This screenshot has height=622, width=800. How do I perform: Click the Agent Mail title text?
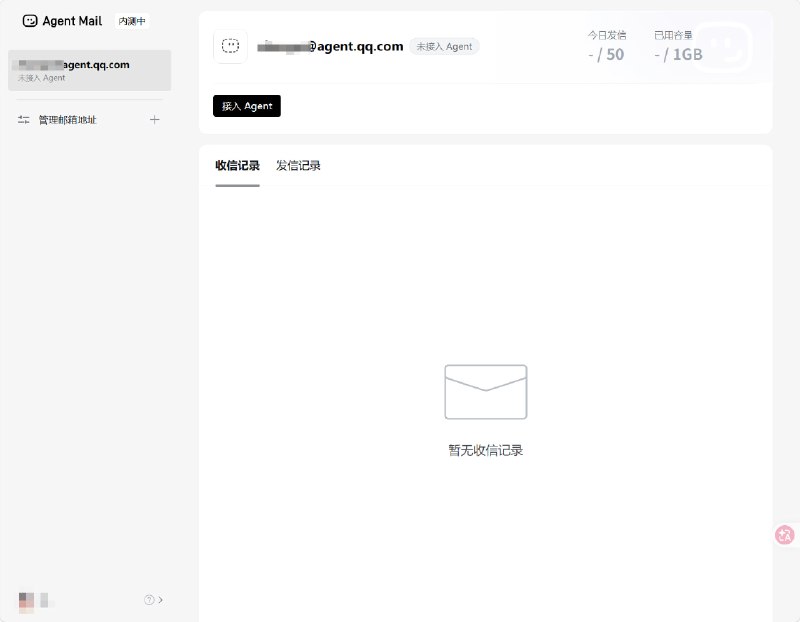point(72,21)
